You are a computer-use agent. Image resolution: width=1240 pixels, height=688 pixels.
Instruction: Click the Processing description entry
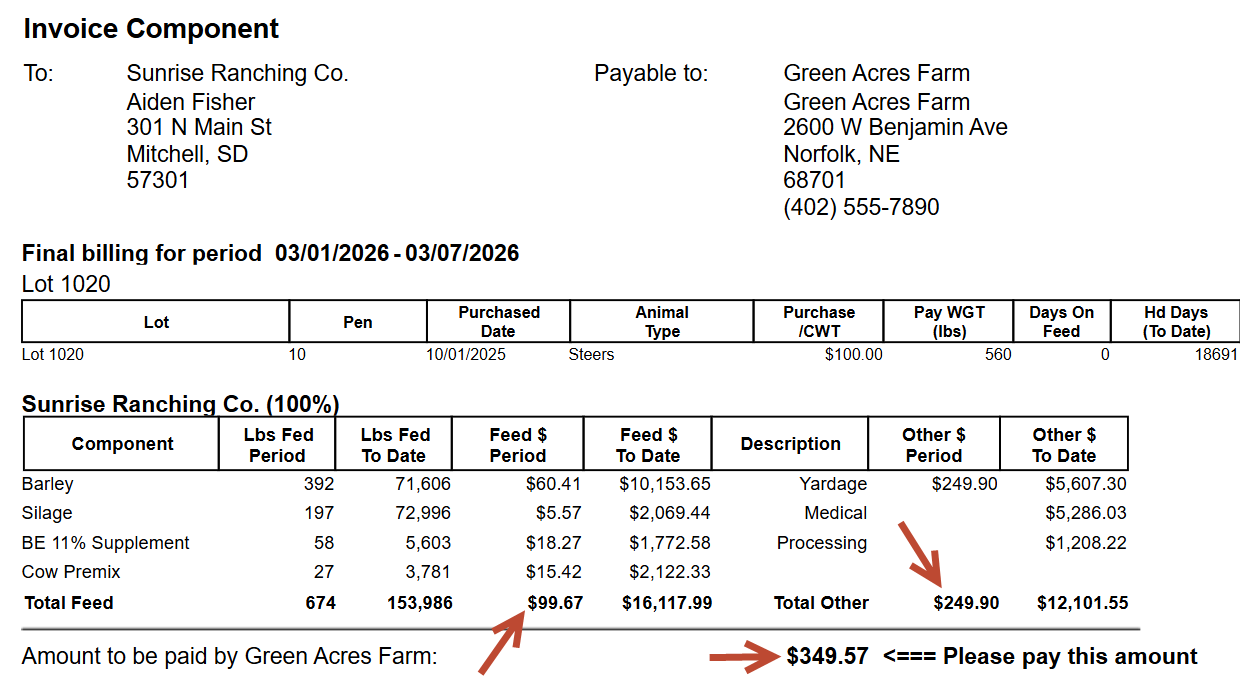[x=821, y=543]
